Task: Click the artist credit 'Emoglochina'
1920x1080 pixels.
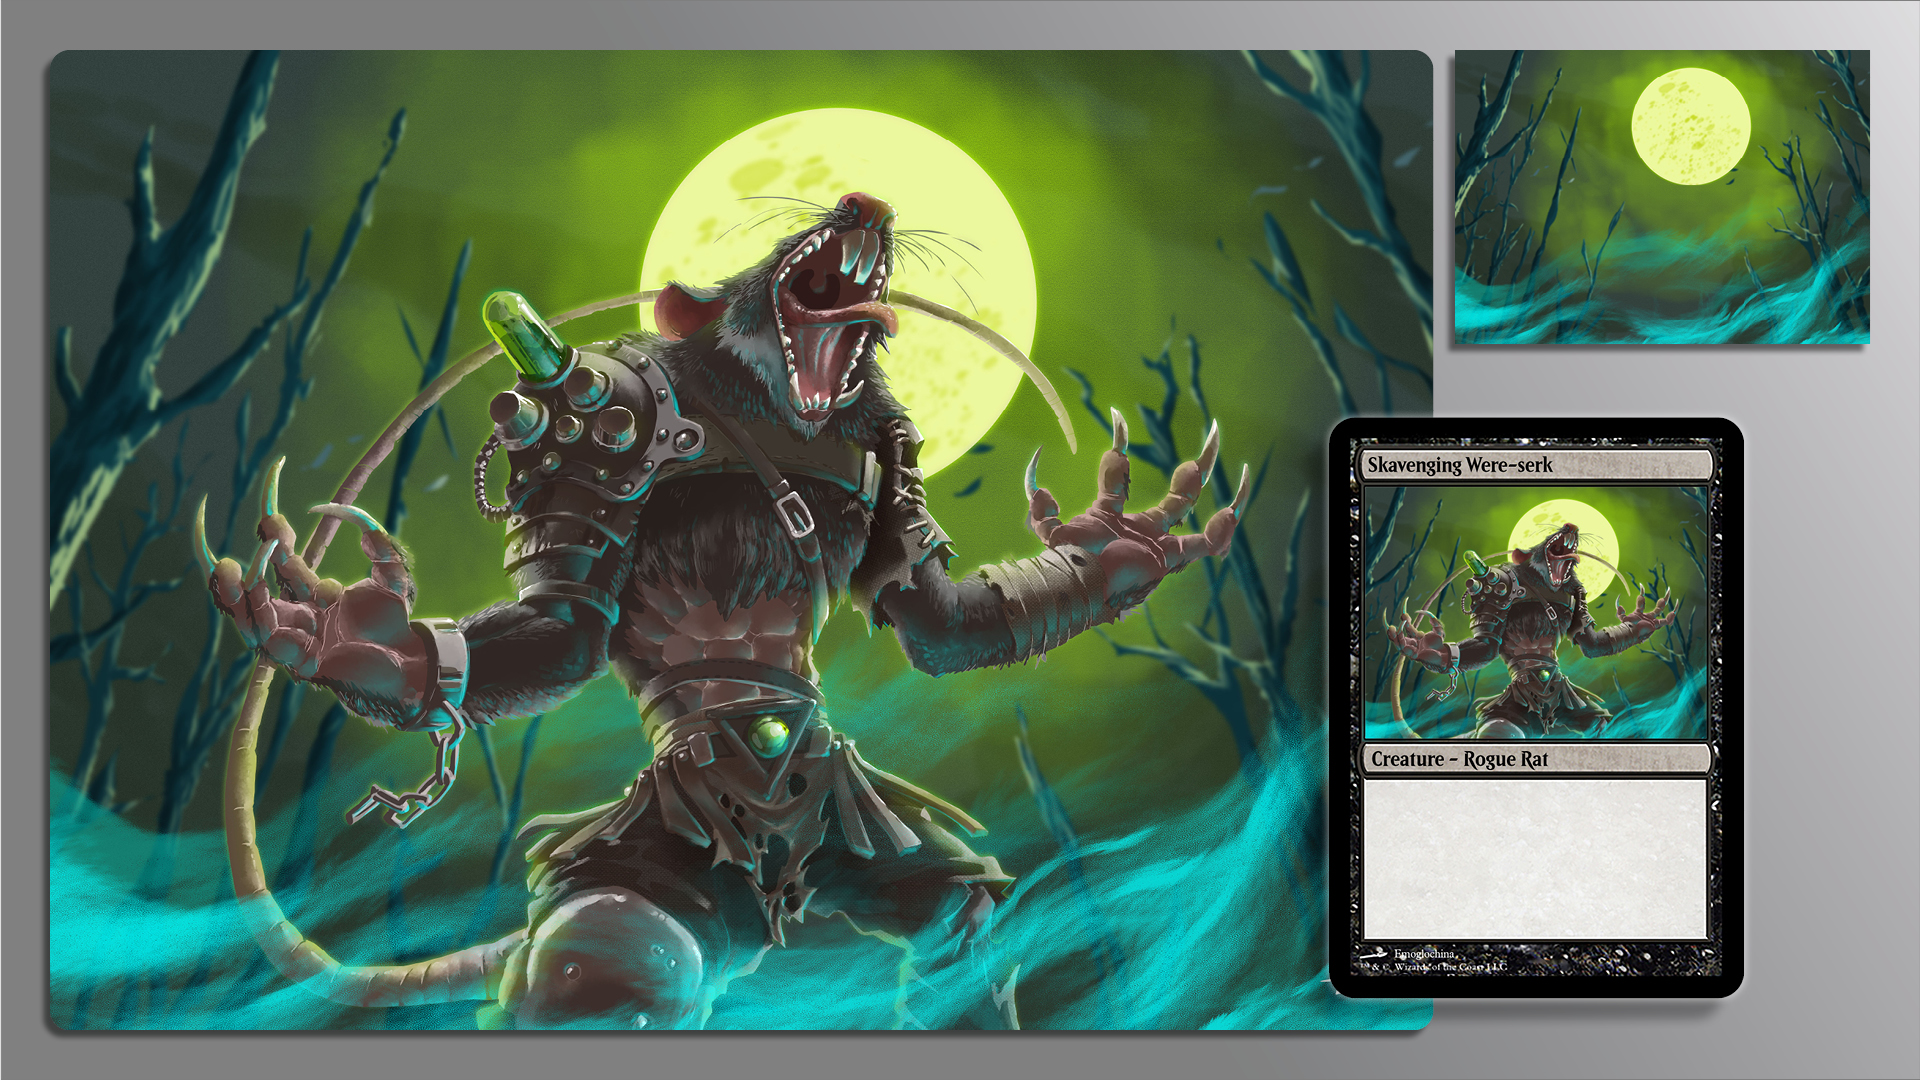Action: point(1424,954)
